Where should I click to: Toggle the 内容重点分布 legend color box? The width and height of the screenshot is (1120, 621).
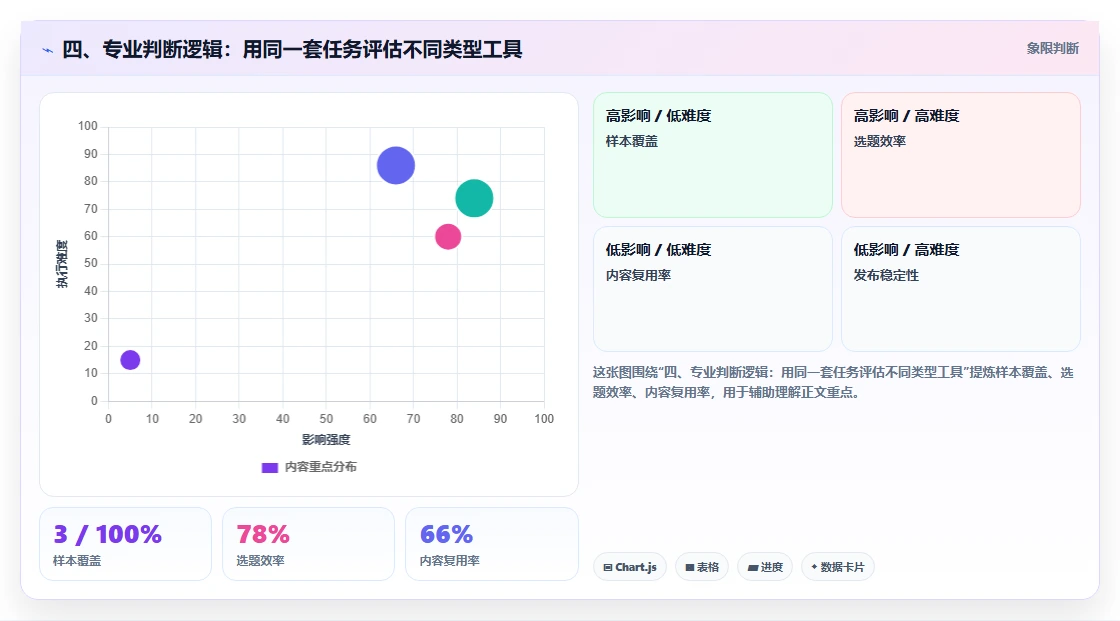pyautogui.click(x=269, y=467)
